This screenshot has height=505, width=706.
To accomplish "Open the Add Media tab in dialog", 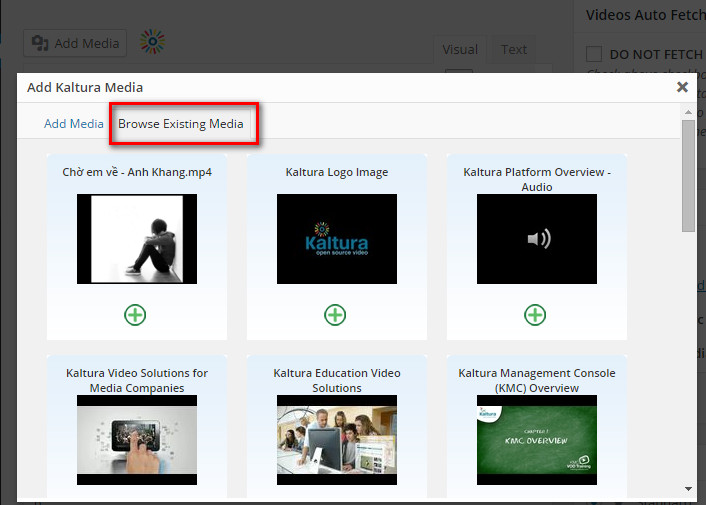I will pyautogui.click(x=73, y=124).
